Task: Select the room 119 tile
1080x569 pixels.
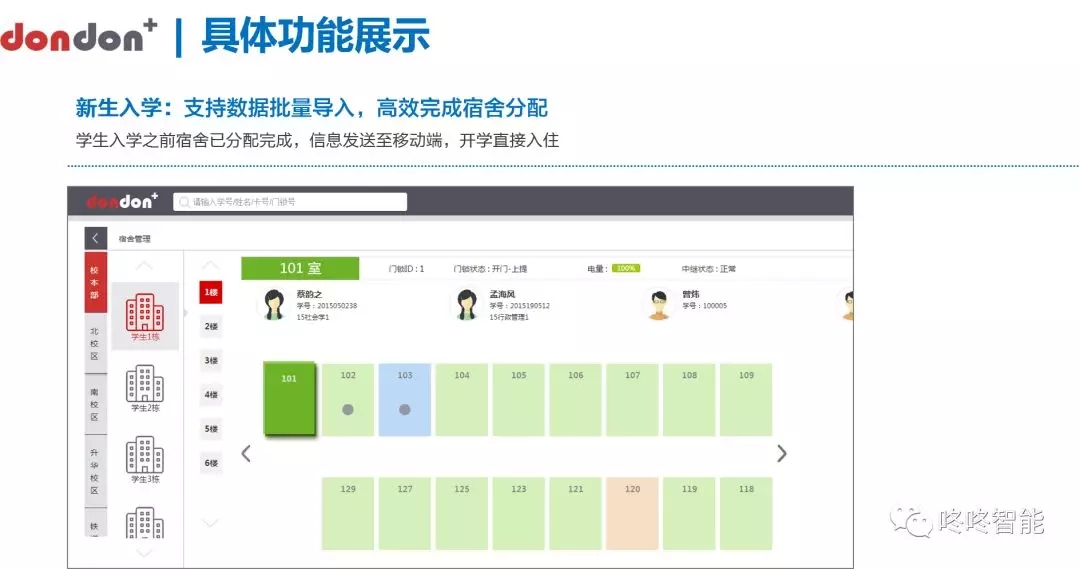Action: pyautogui.click(x=689, y=513)
